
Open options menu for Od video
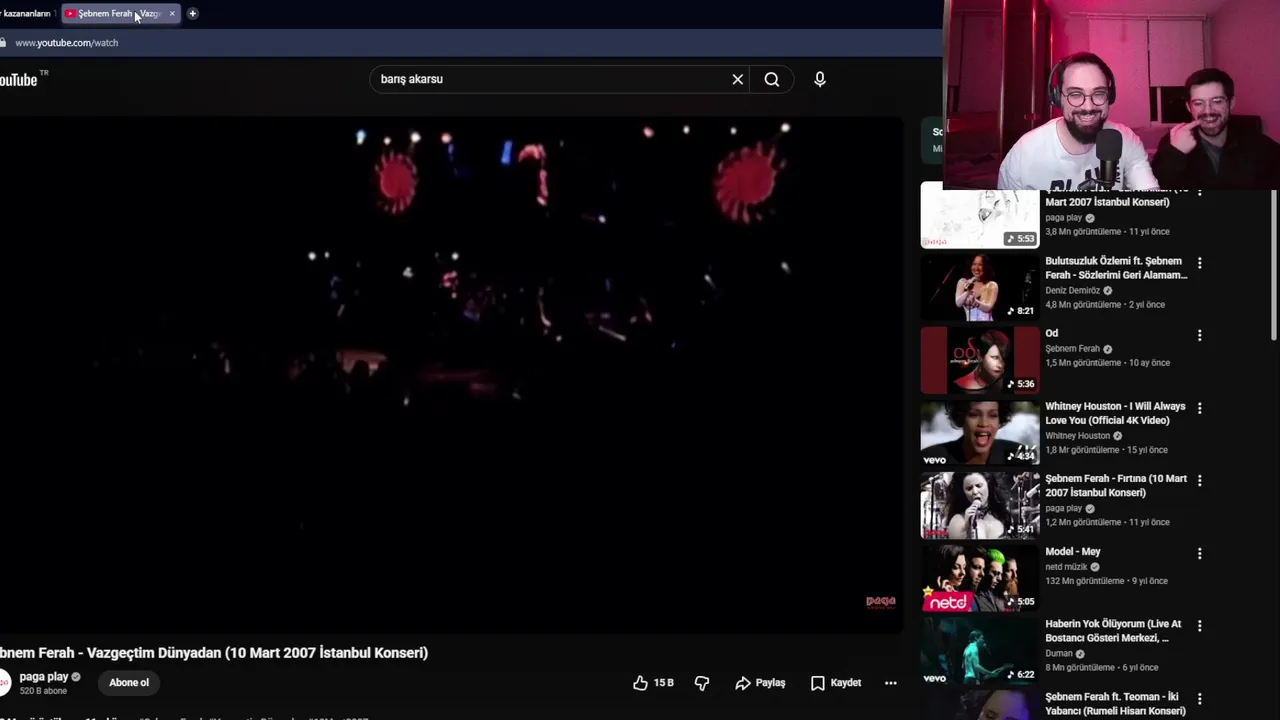click(x=1200, y=336)
